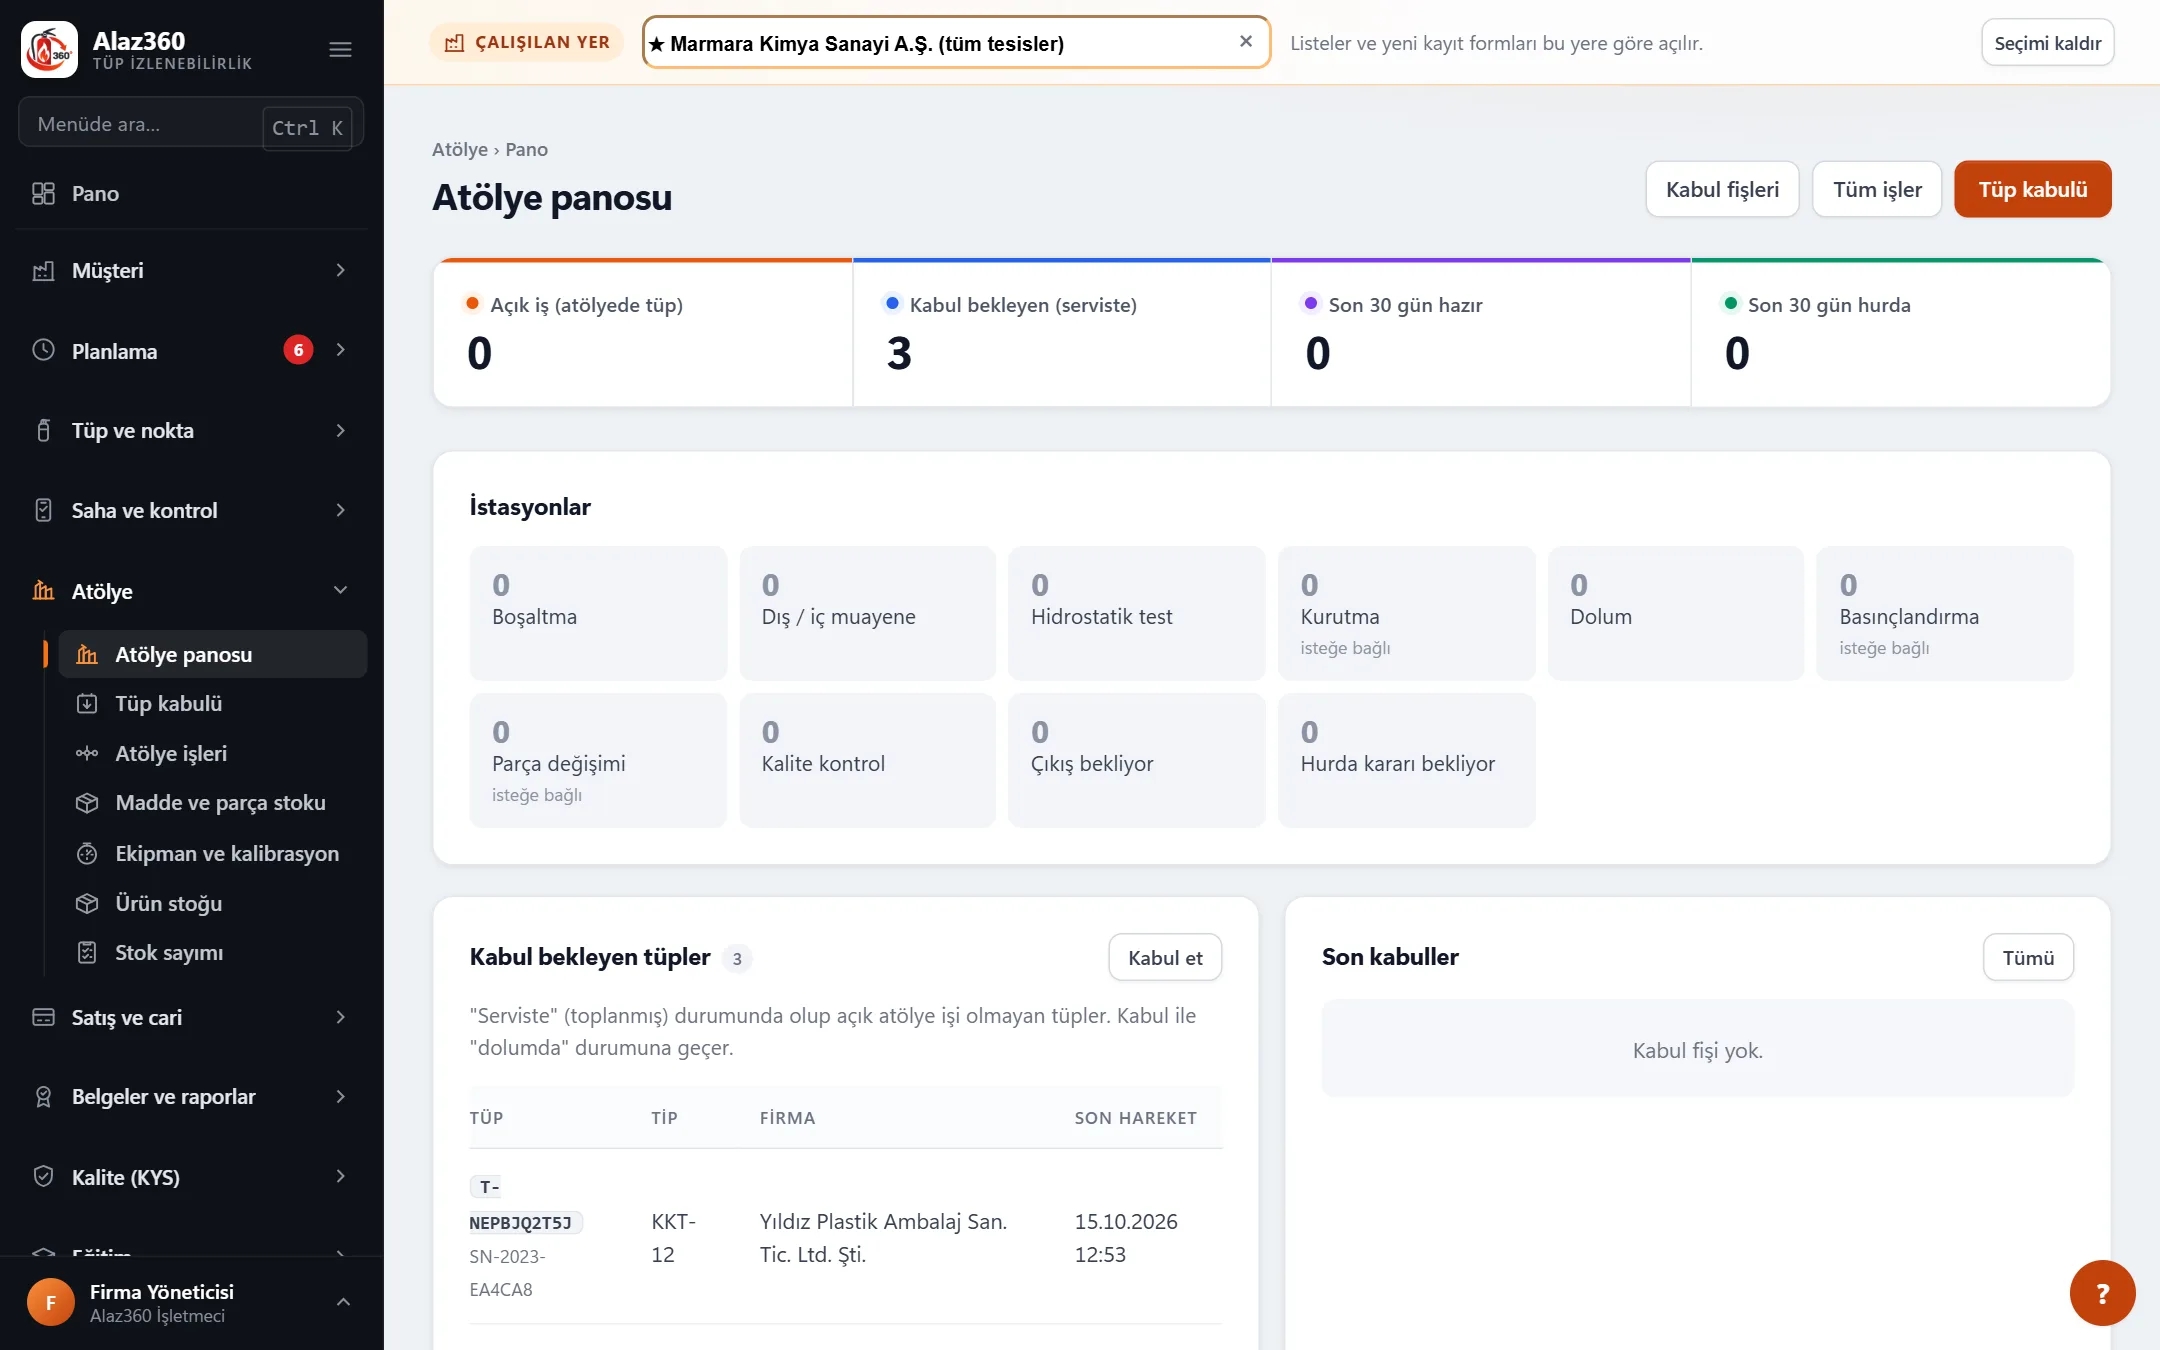The image size is (2160, 1350).
Task: Click the Ekipman ve kalibrasyon gauge icon
Action: point(87,854)
